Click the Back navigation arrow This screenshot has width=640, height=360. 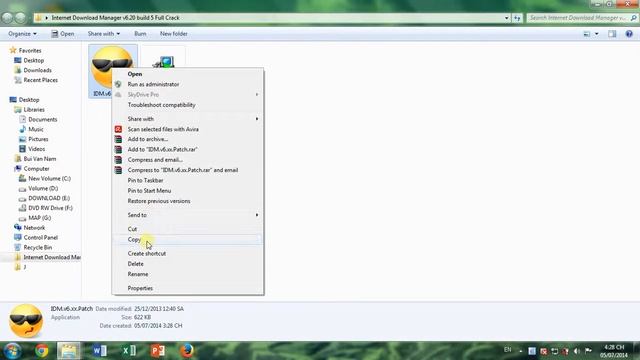pos(7,18)
